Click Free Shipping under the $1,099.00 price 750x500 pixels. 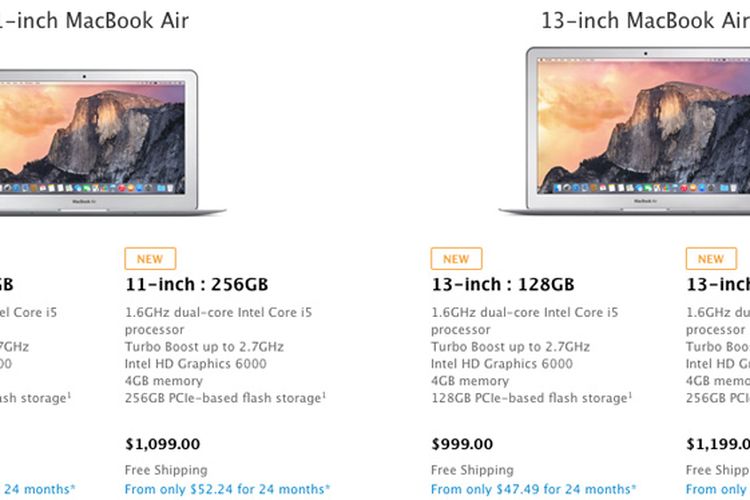point(166,469)
